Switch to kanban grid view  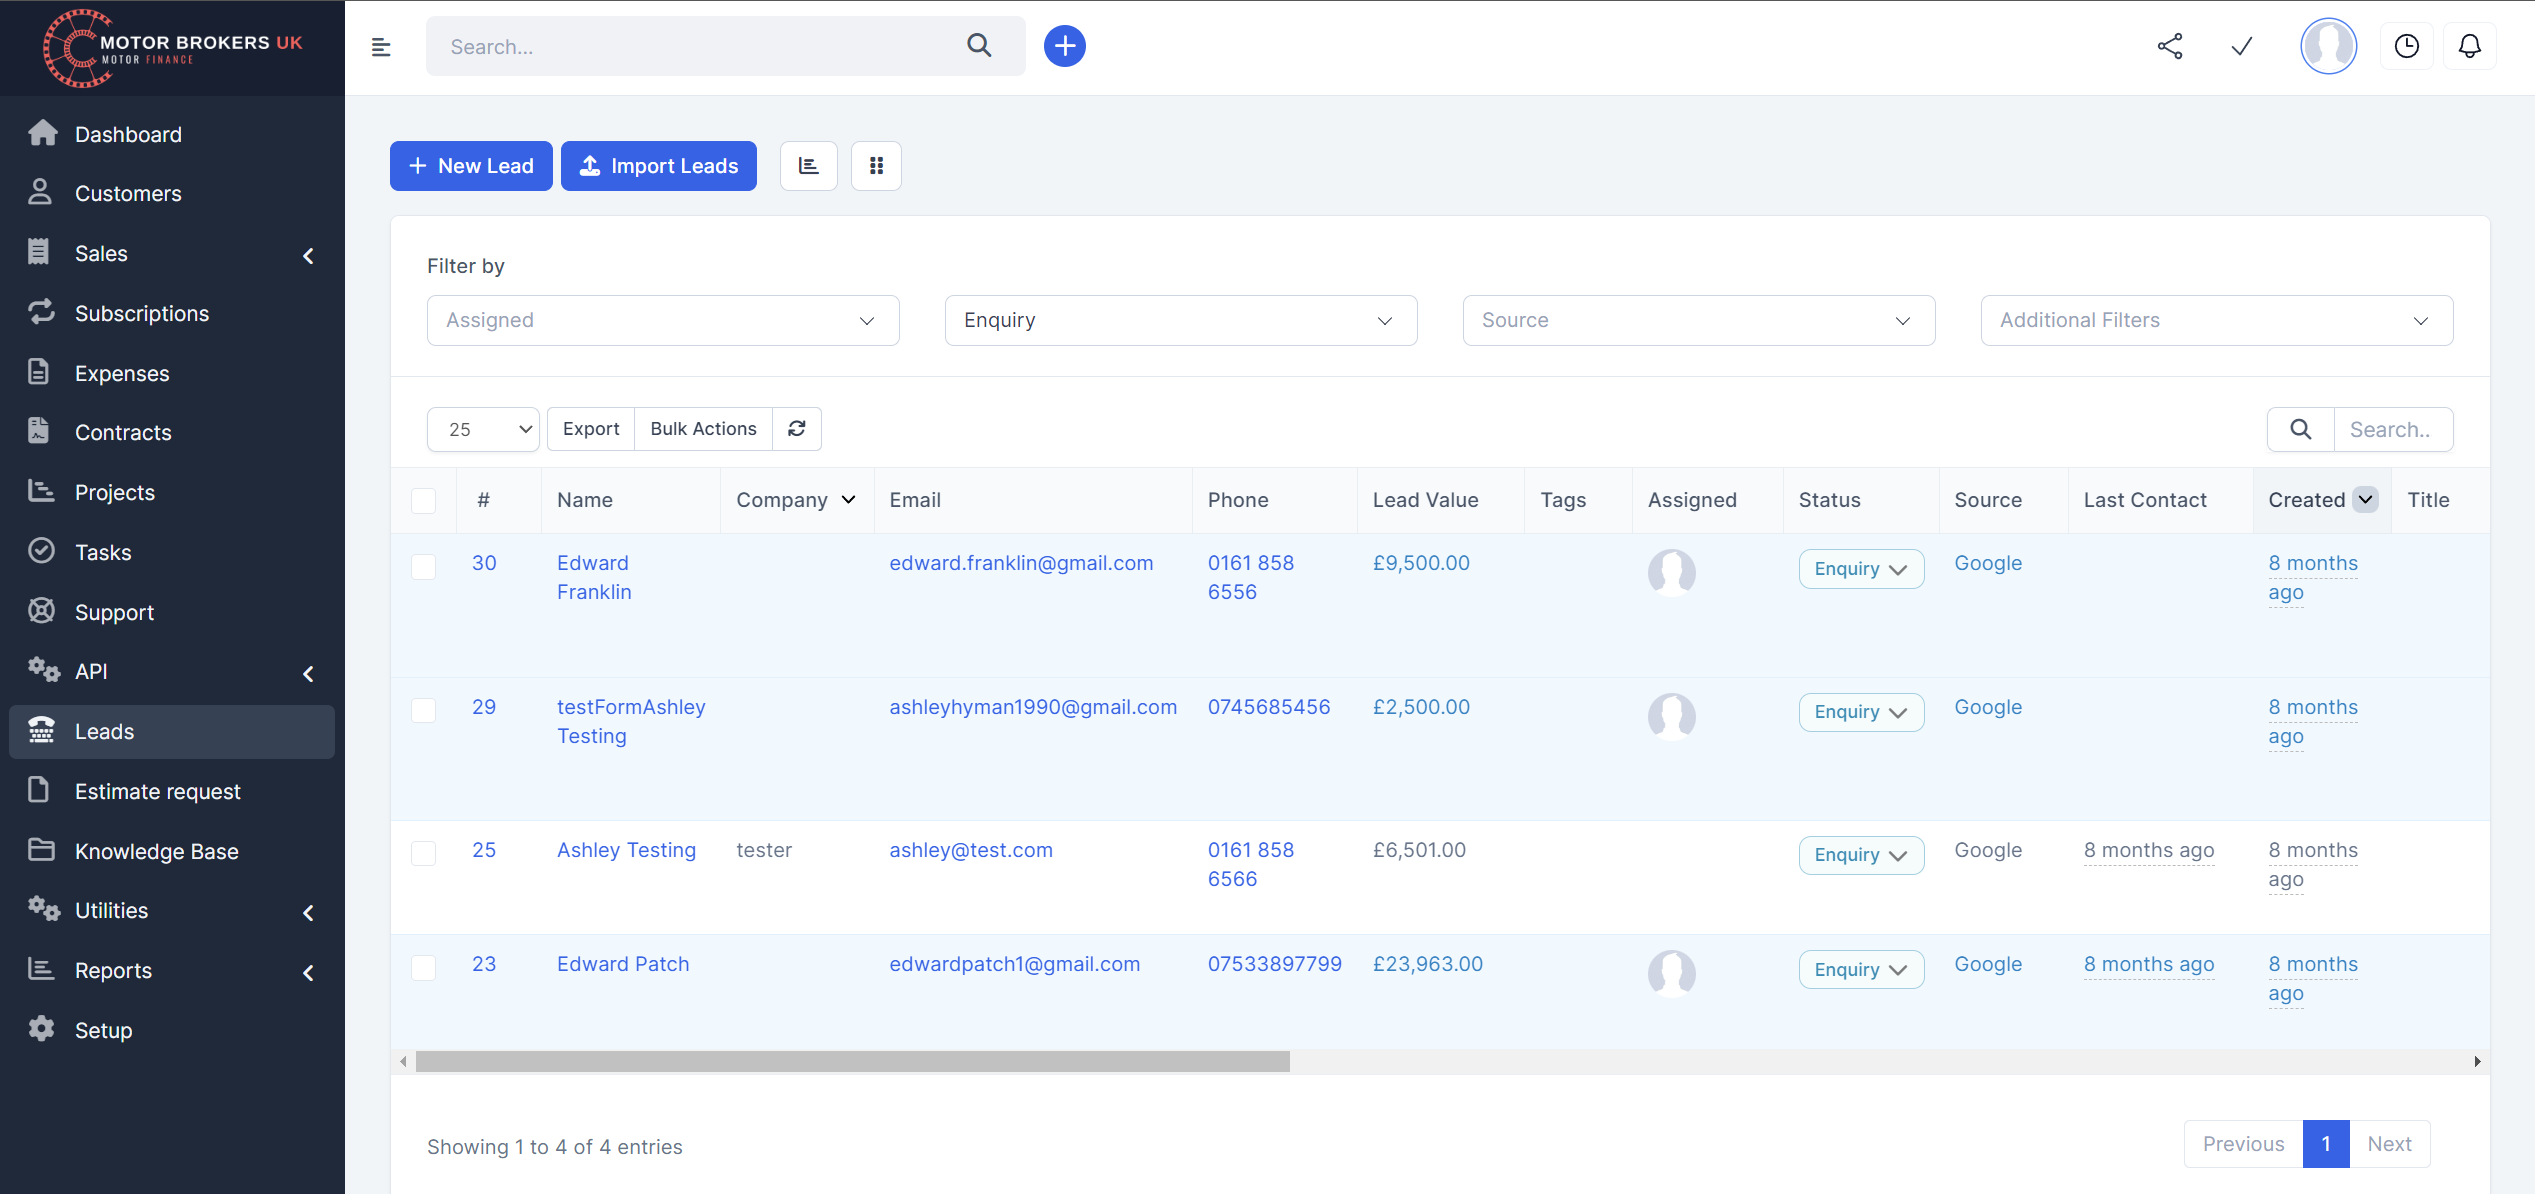[x=876, y=166]
